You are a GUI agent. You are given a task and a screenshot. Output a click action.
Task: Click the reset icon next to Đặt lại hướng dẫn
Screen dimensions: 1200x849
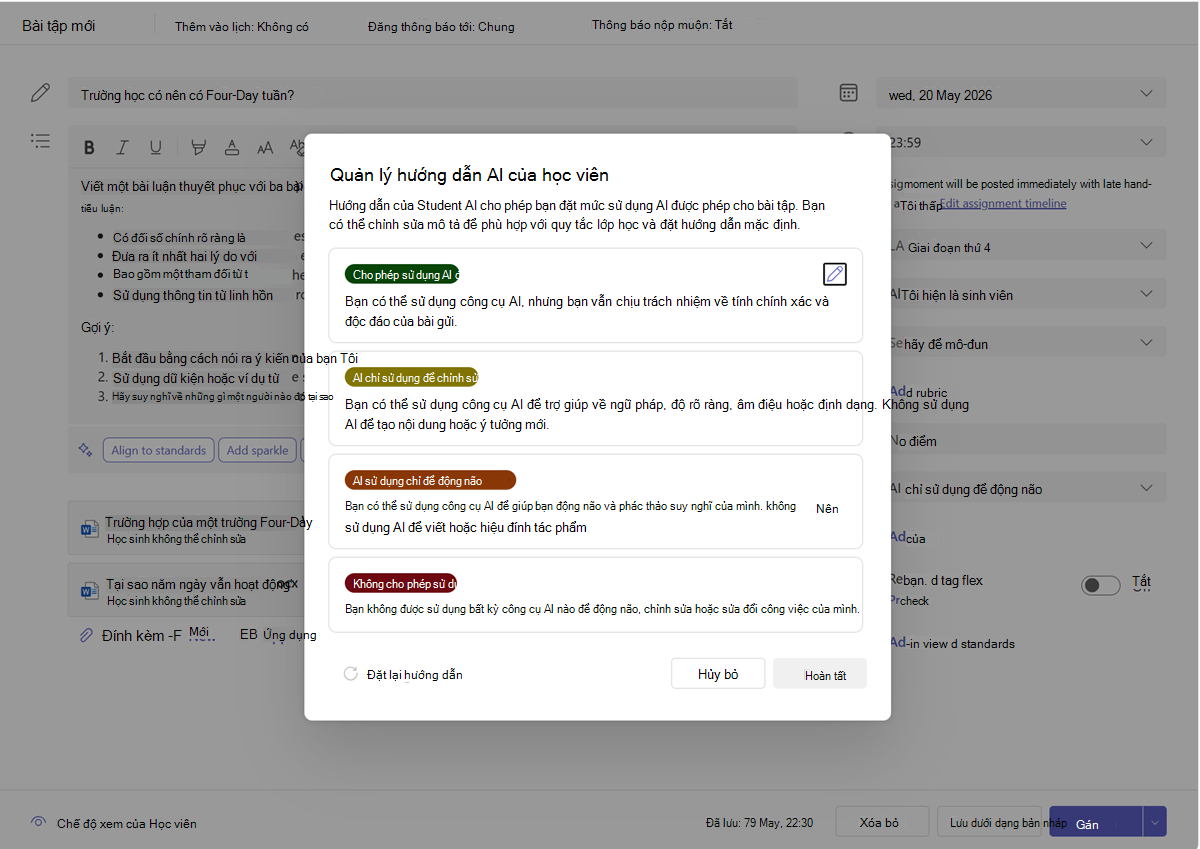click(x=351, y=674)
